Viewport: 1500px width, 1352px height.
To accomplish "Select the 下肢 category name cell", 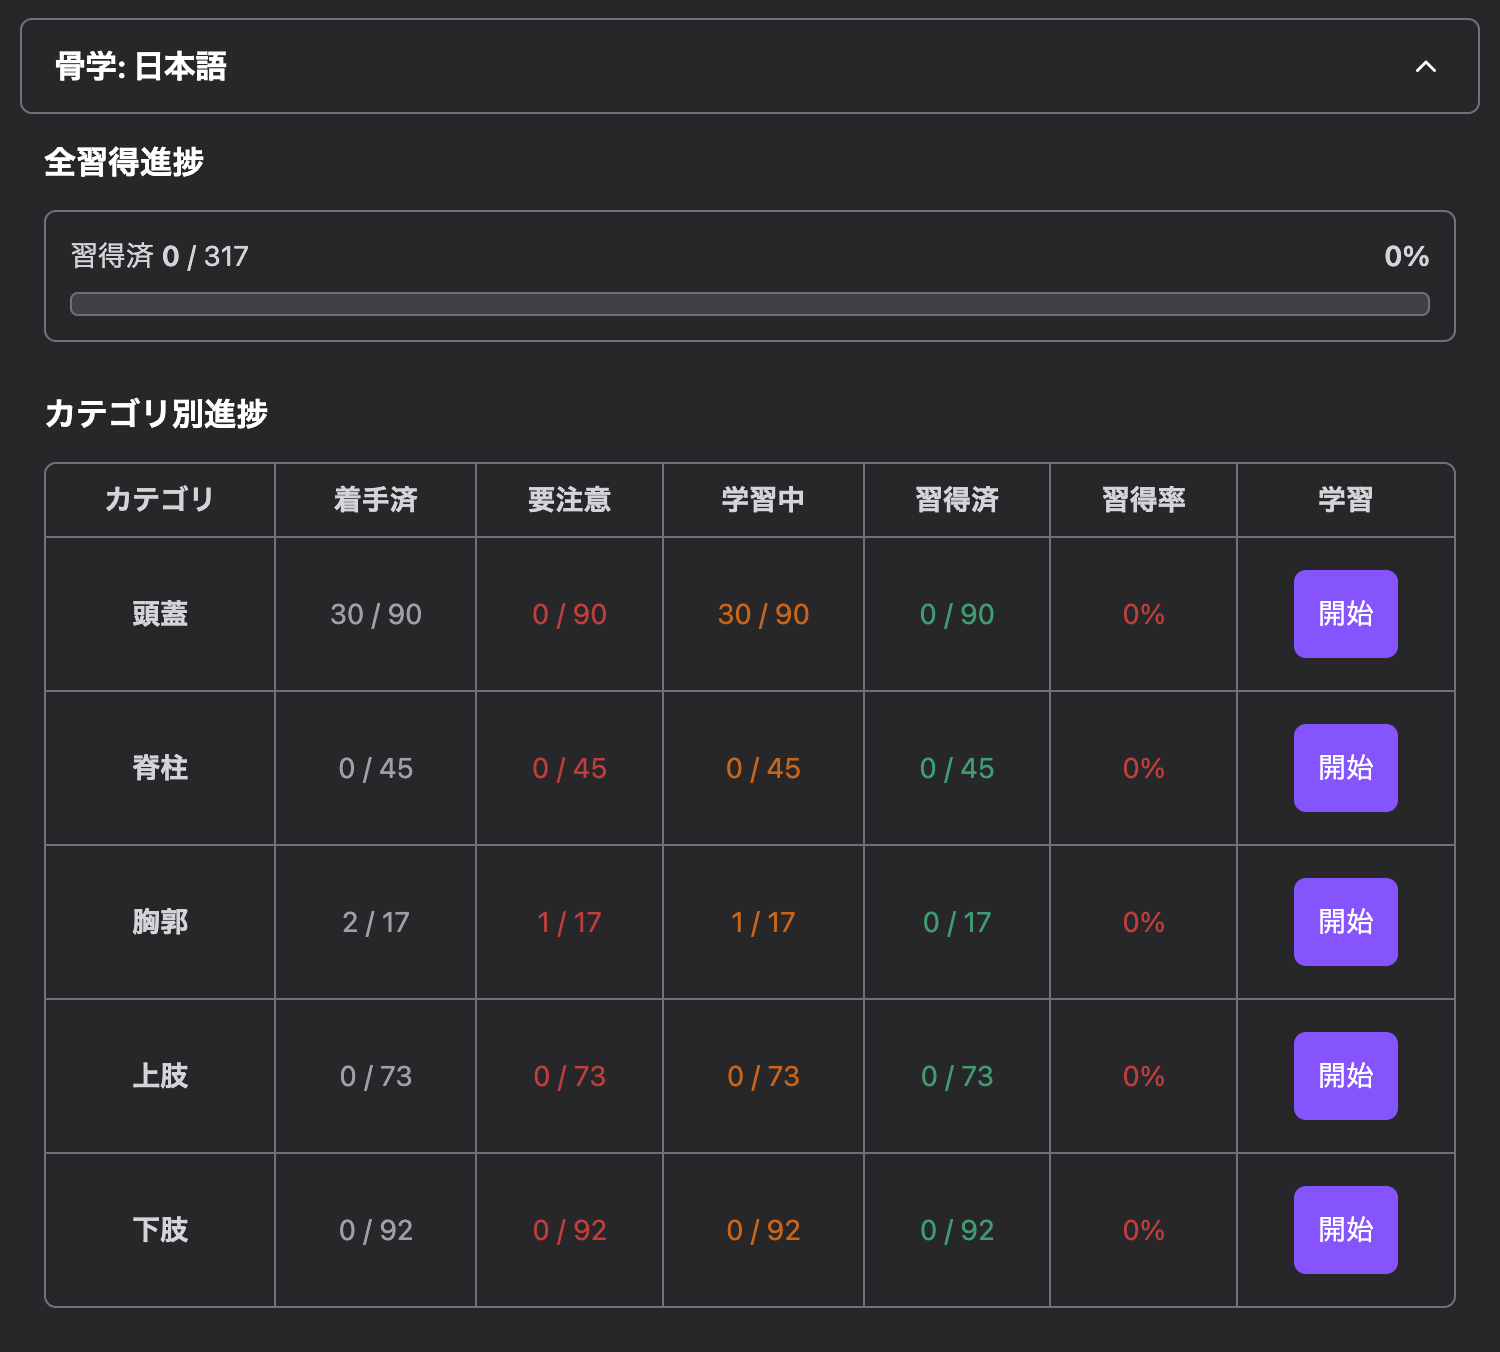I will pos(160,1230).
